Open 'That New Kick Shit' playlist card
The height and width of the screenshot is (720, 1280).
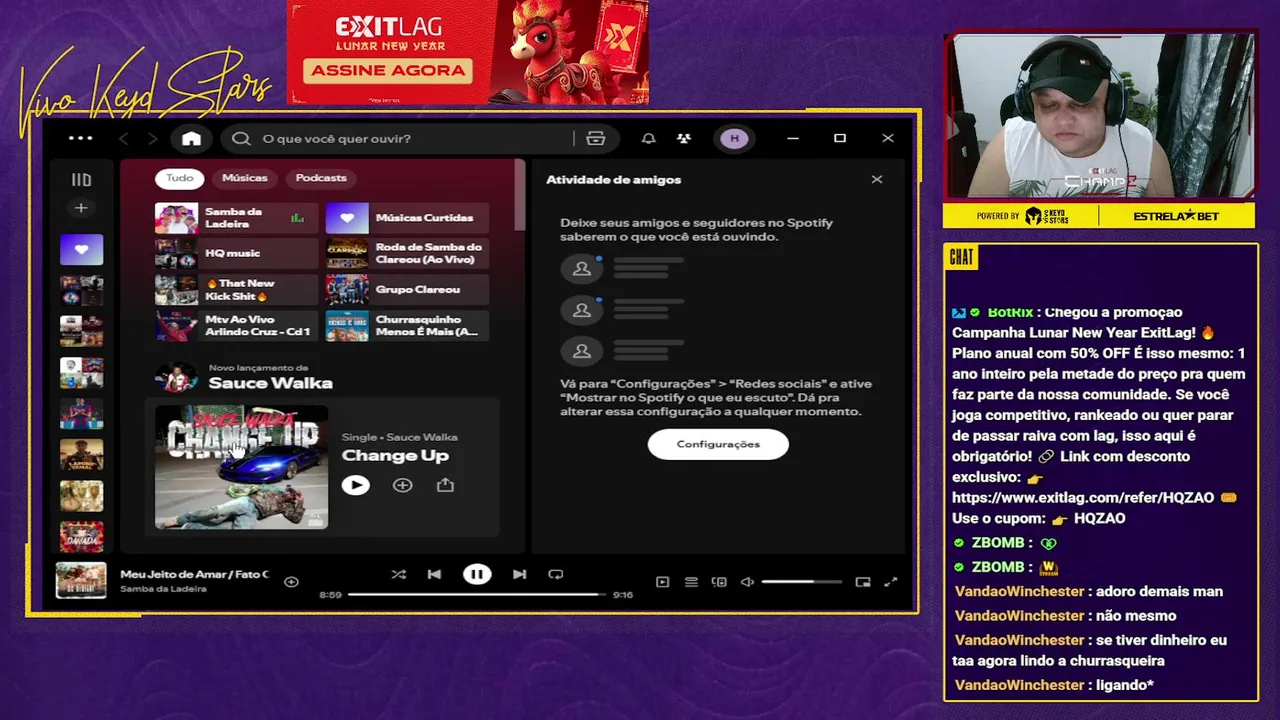click(x=236, y=290)
